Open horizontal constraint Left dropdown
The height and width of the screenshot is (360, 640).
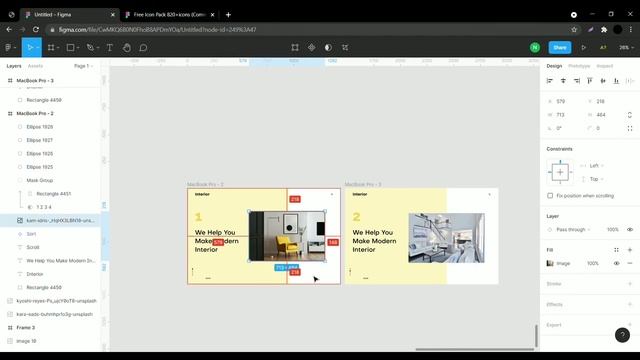click(596, 166)
